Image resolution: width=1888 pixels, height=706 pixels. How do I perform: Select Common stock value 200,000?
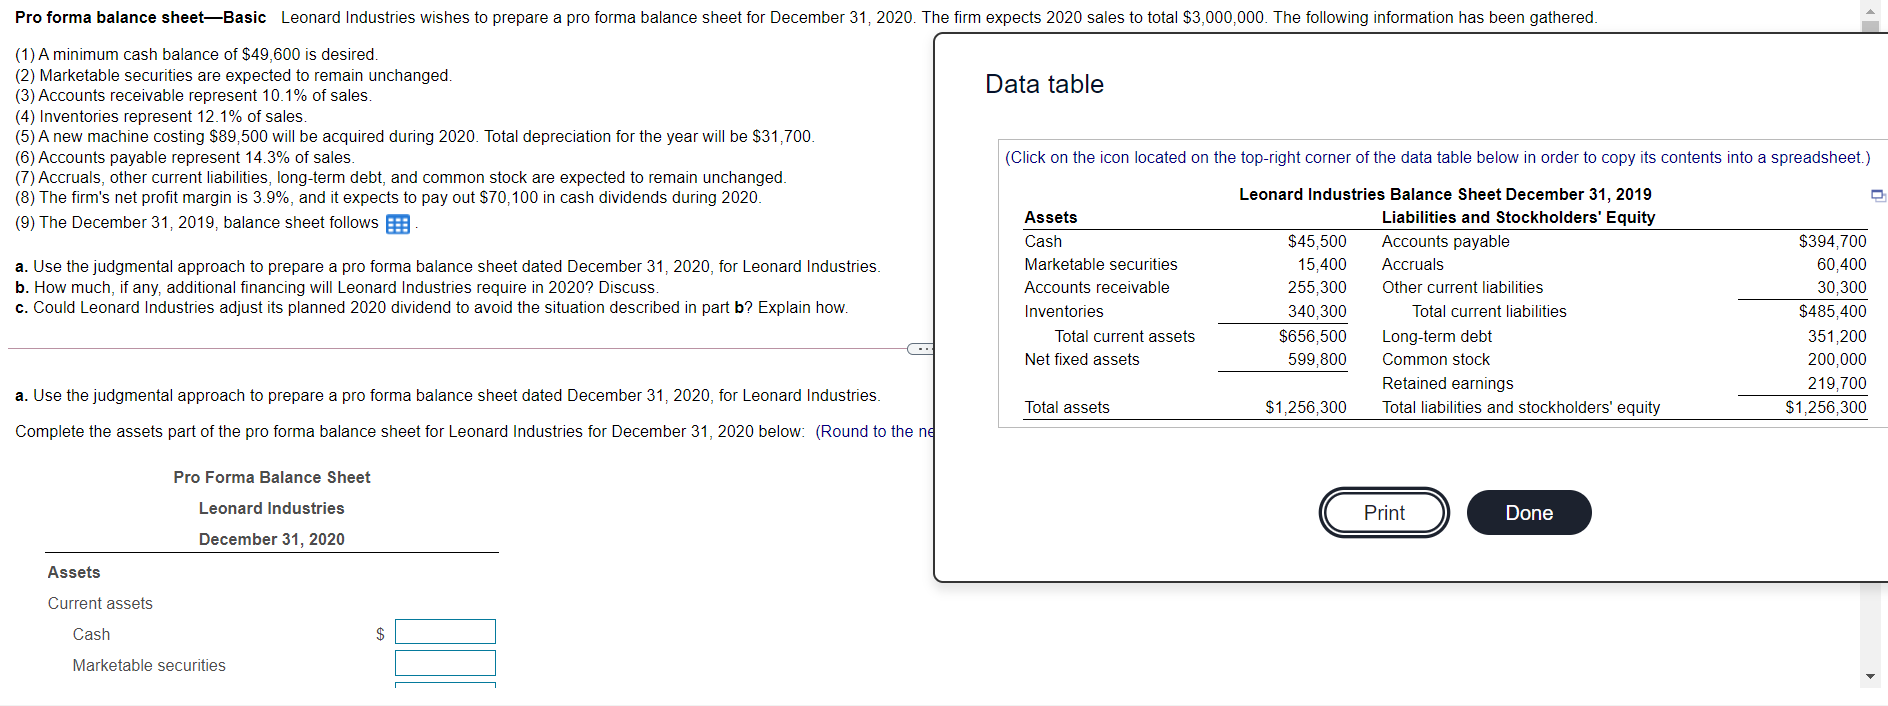(1837, 359)
